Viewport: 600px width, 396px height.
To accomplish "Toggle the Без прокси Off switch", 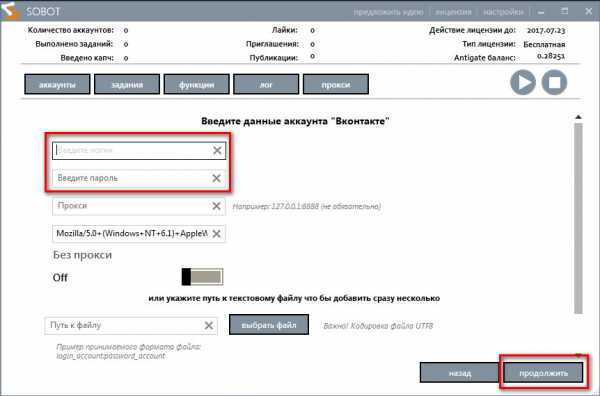I will pyautogui.click(x=202, y=277).
